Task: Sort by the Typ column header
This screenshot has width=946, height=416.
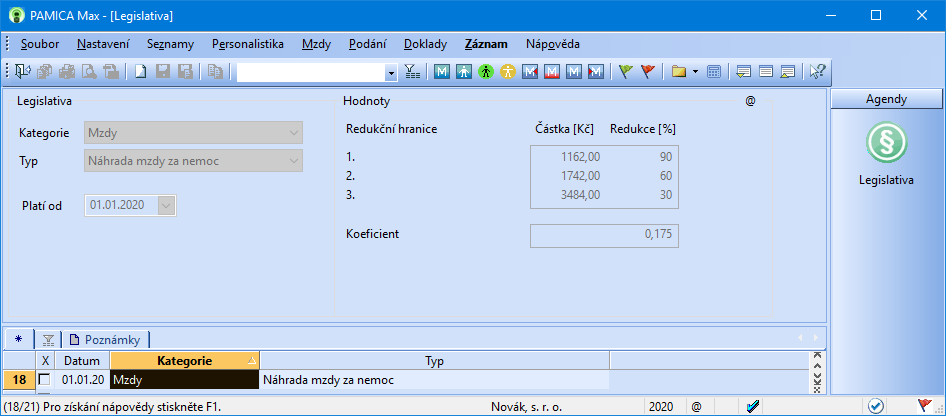Action: point(434,361)
